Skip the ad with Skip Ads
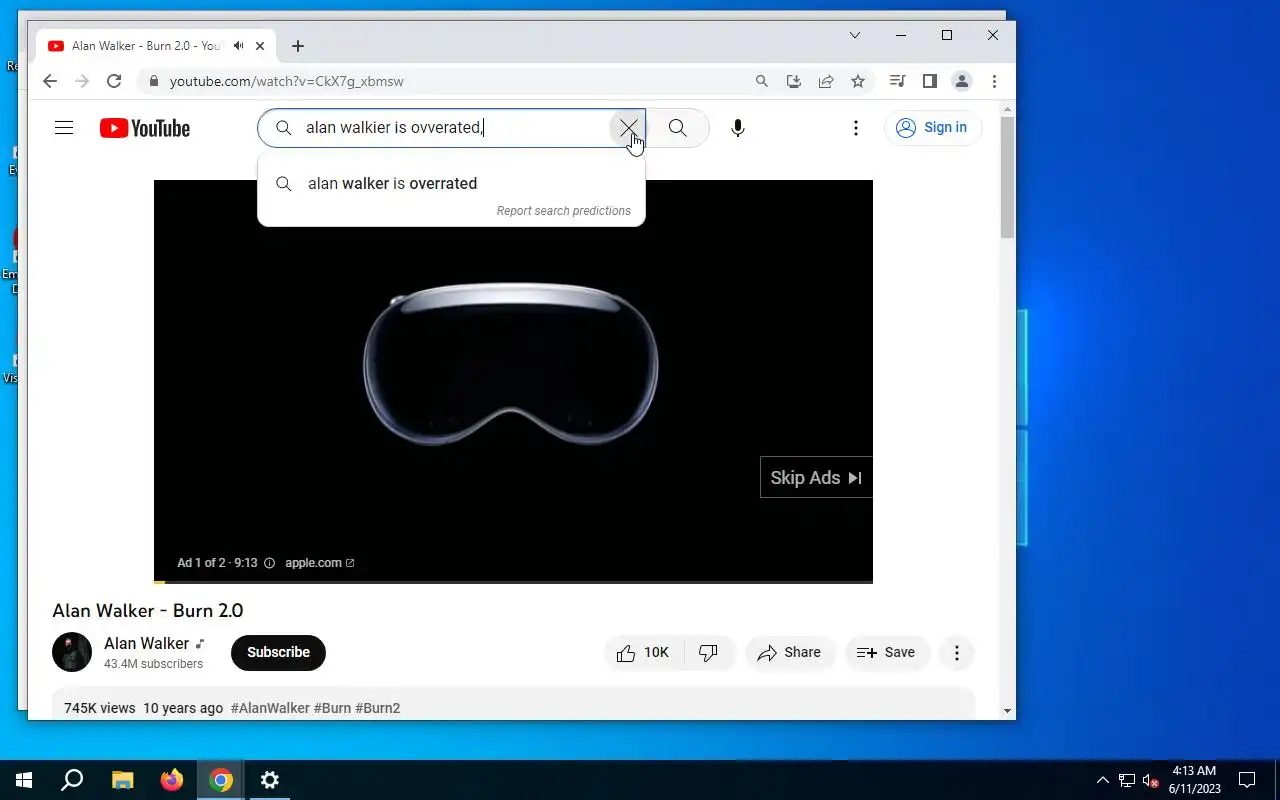 816,478
